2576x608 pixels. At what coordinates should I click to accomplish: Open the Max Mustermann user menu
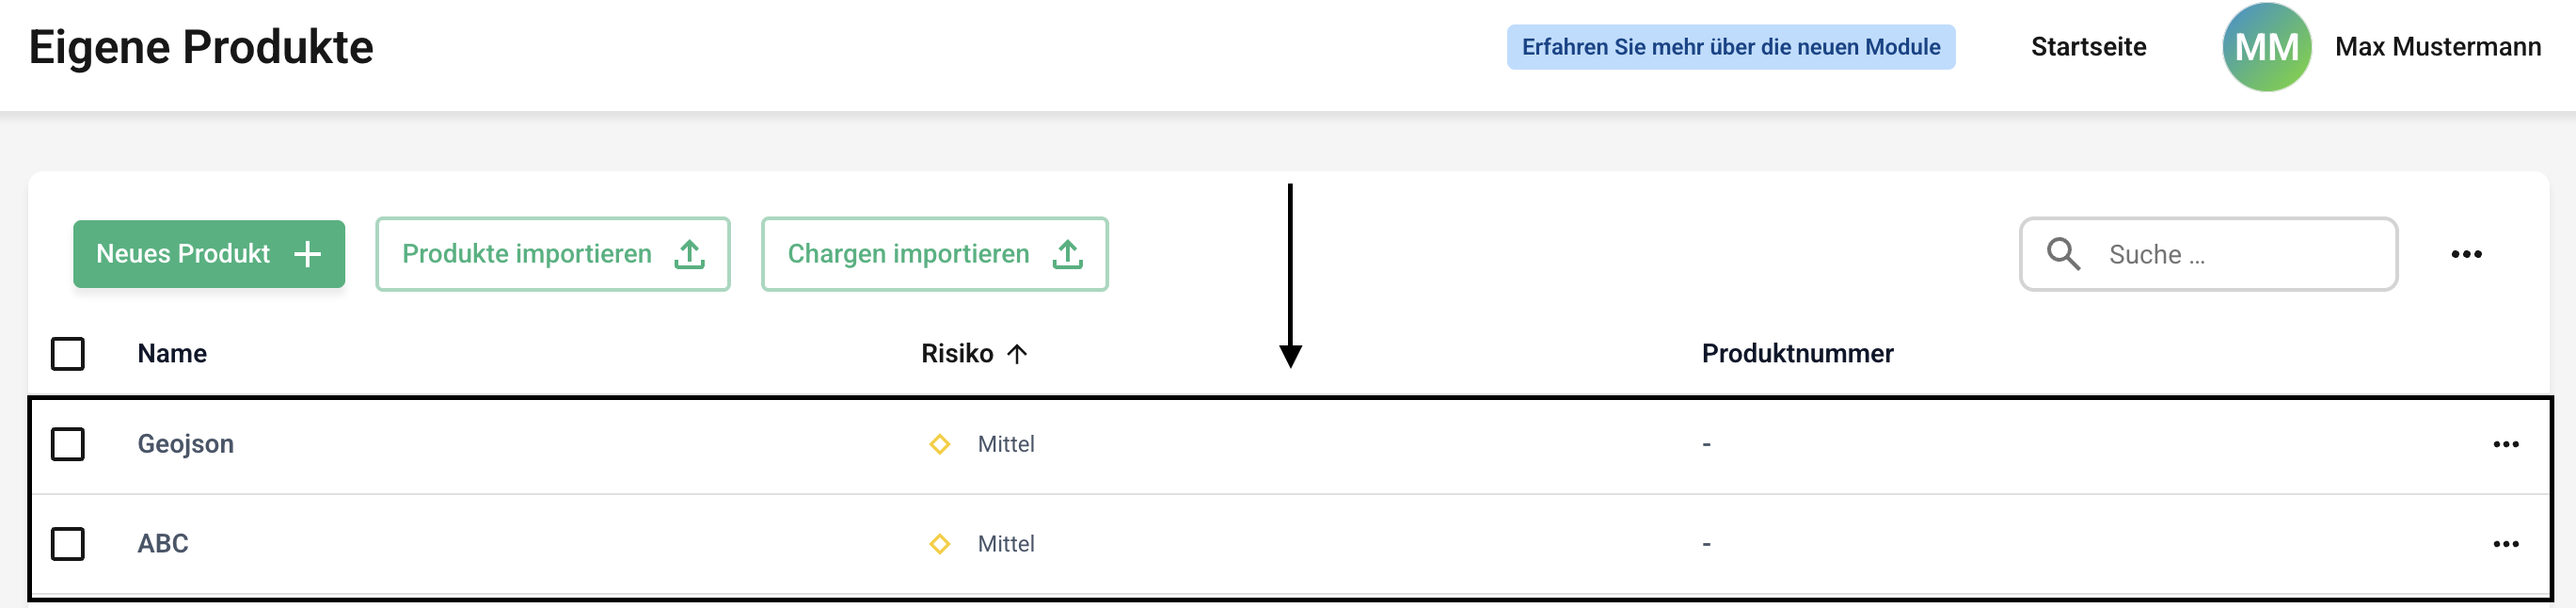click(2437, 47)
